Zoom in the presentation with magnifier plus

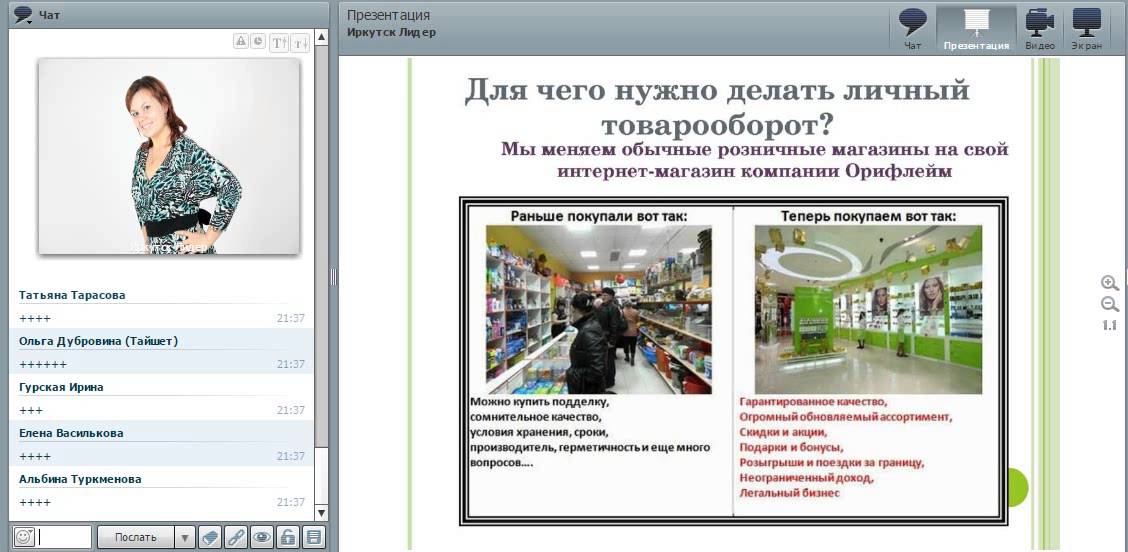1109,283
